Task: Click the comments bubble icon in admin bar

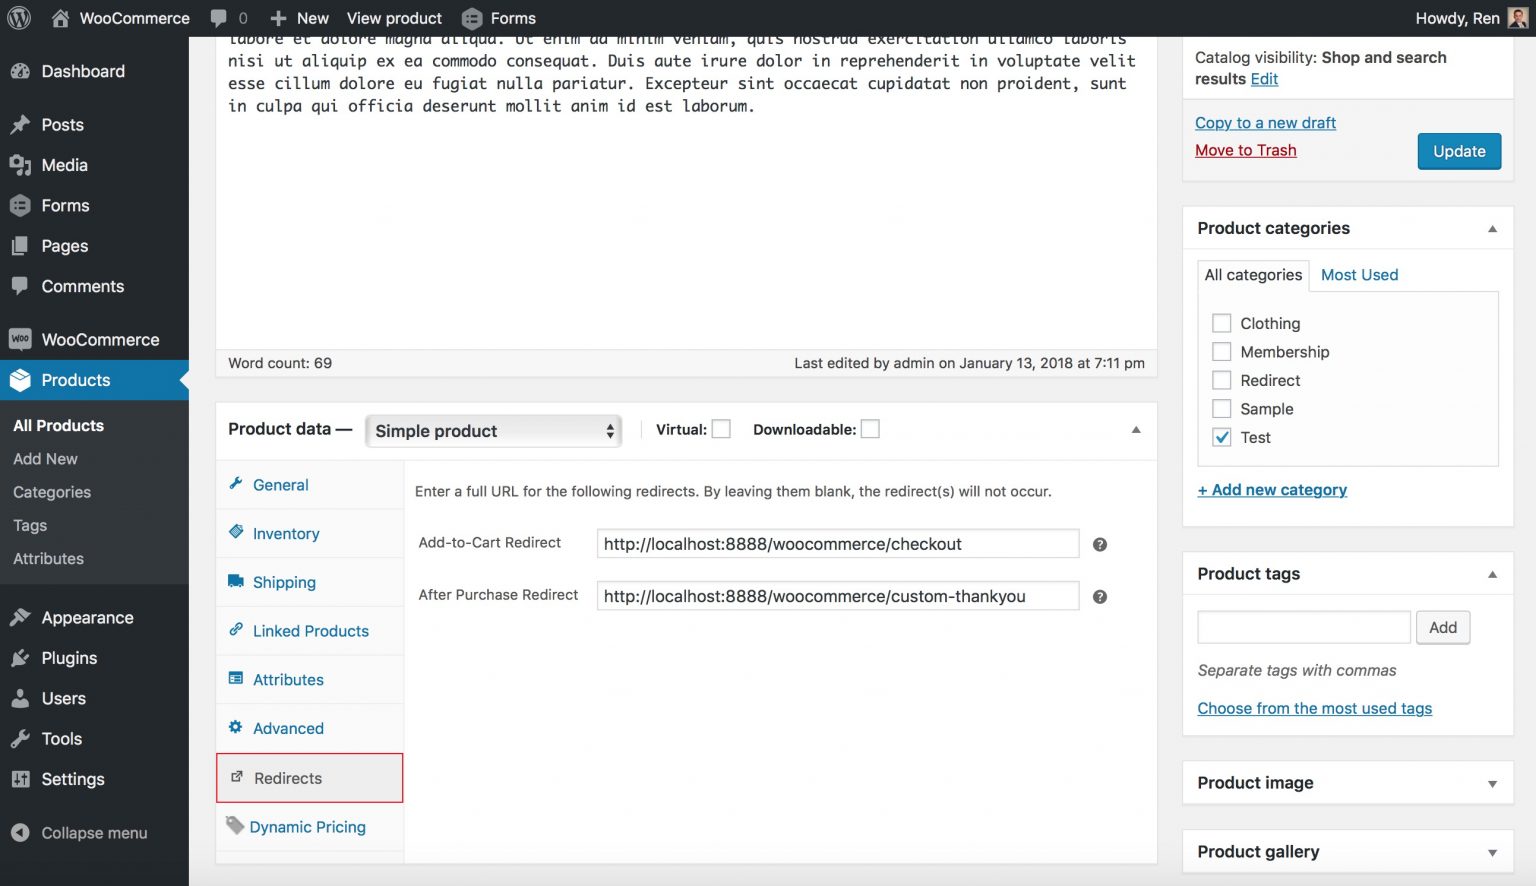Action: 219,18
